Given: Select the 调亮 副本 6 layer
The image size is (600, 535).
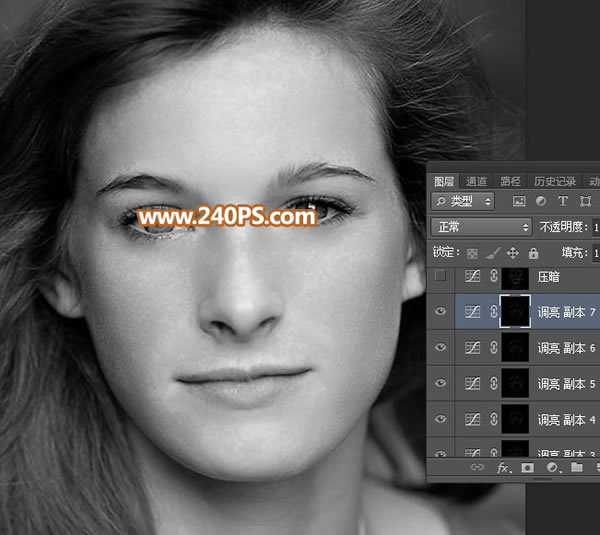Looking at the screenshot, I should (566, 348).
